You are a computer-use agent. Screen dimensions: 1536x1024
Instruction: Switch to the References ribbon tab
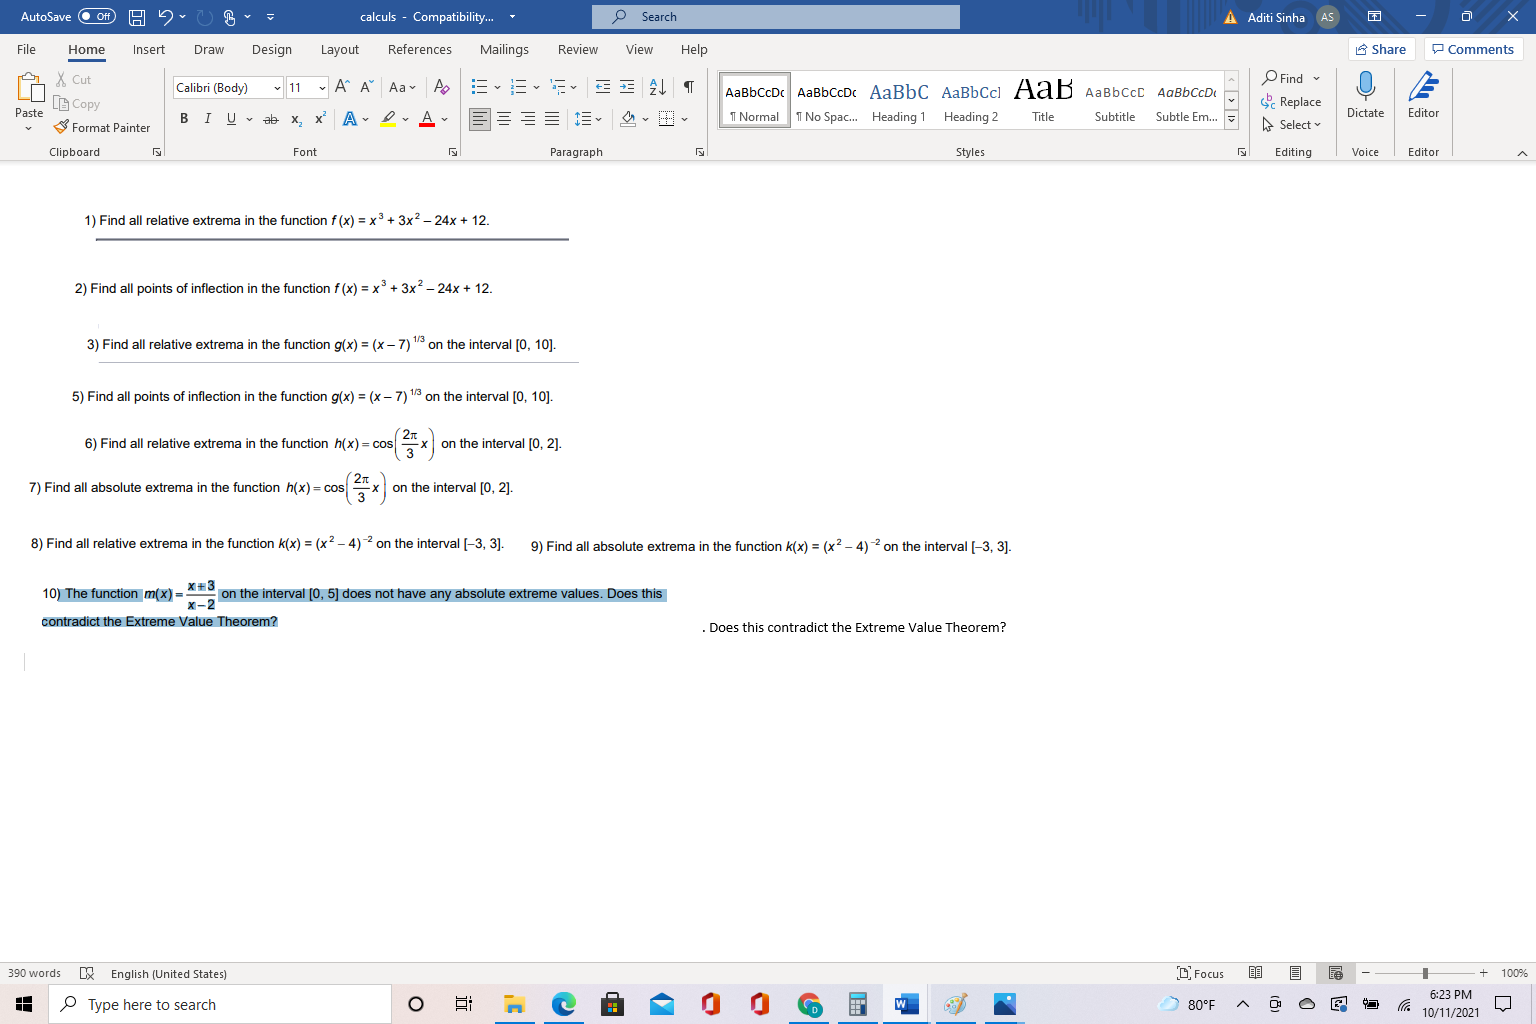(419, 49)
